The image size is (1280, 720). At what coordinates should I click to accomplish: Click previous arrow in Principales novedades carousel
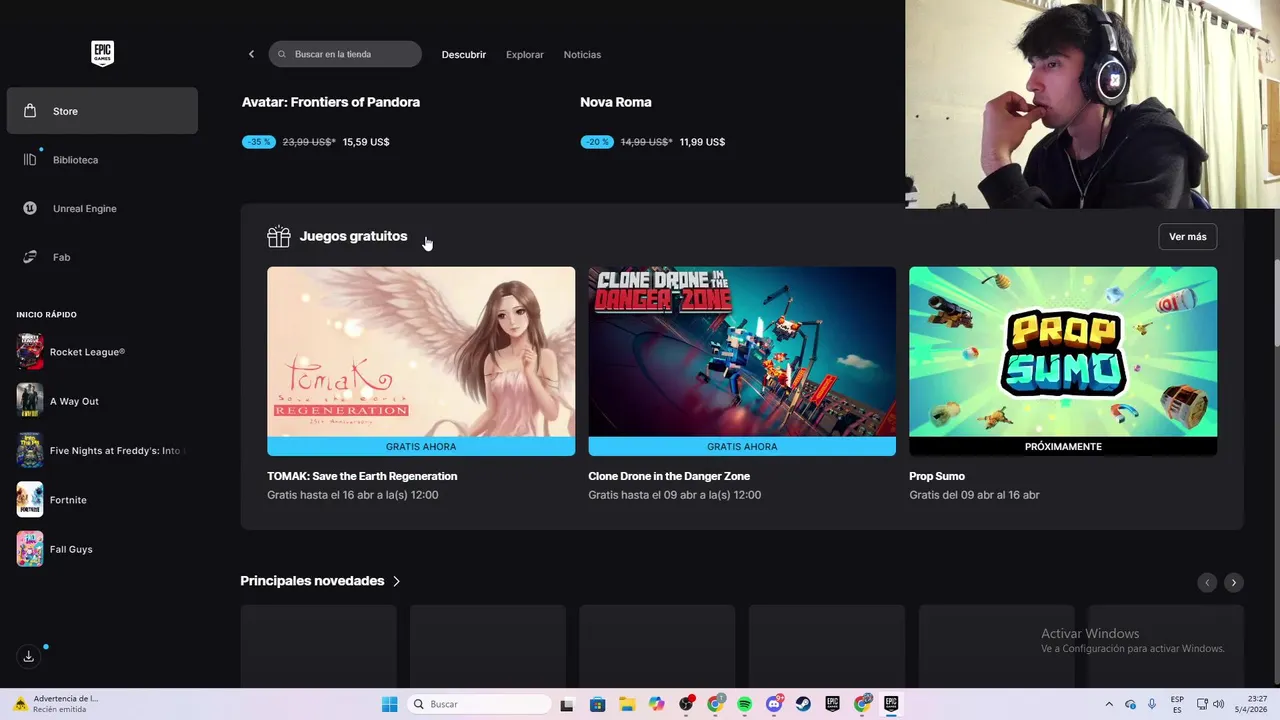1207,582
